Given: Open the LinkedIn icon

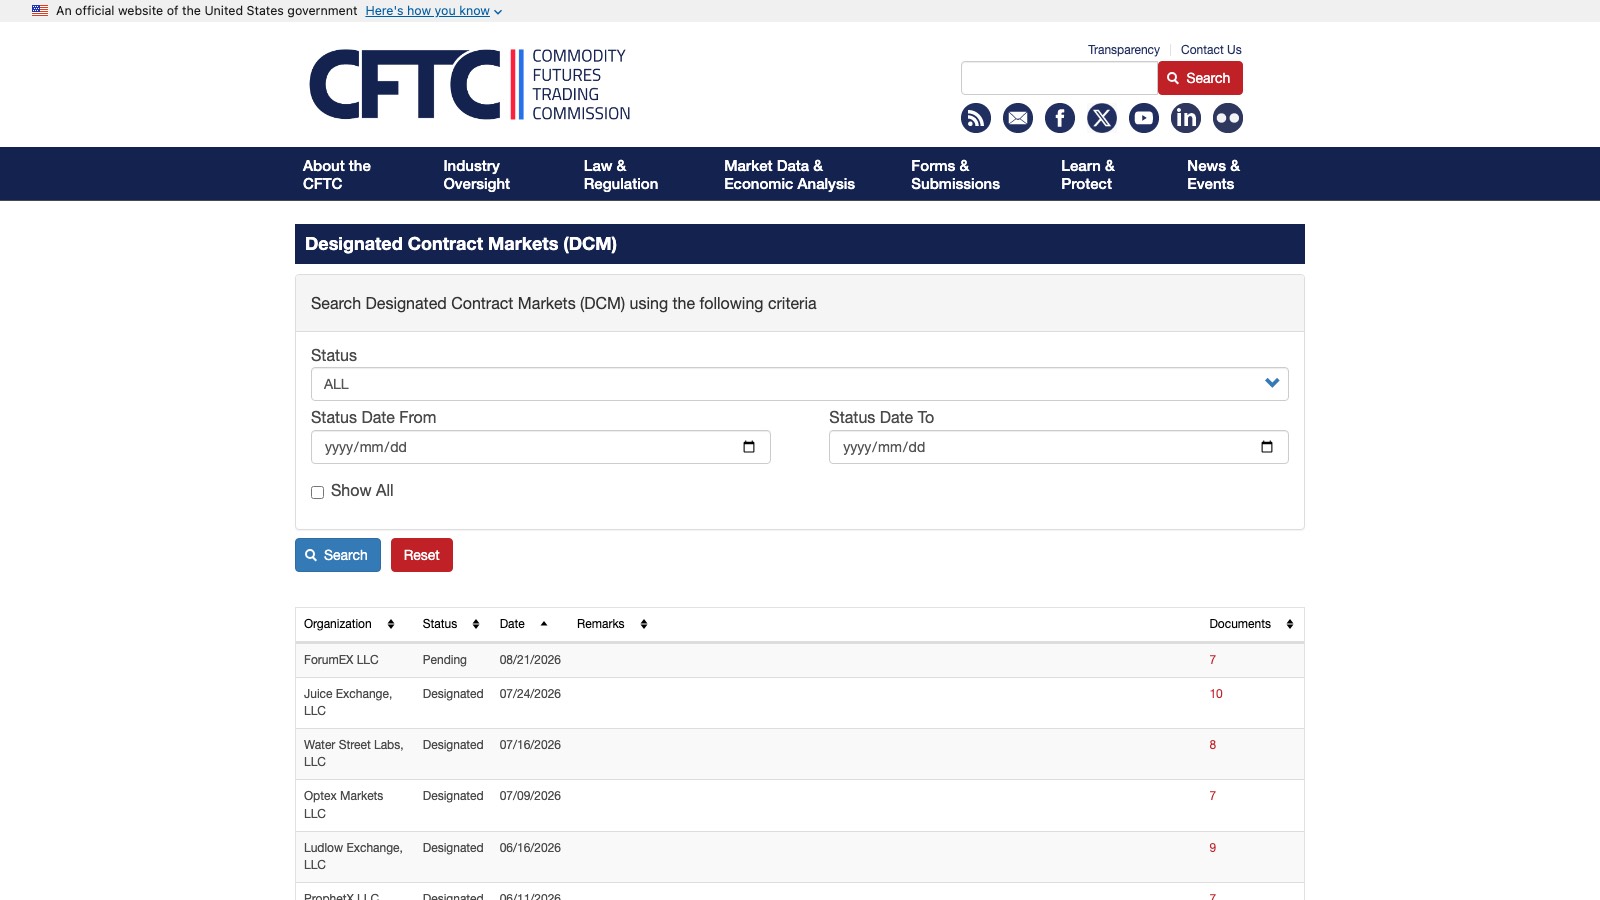Looking at the screenshot, I should [x=1186, y=118].
